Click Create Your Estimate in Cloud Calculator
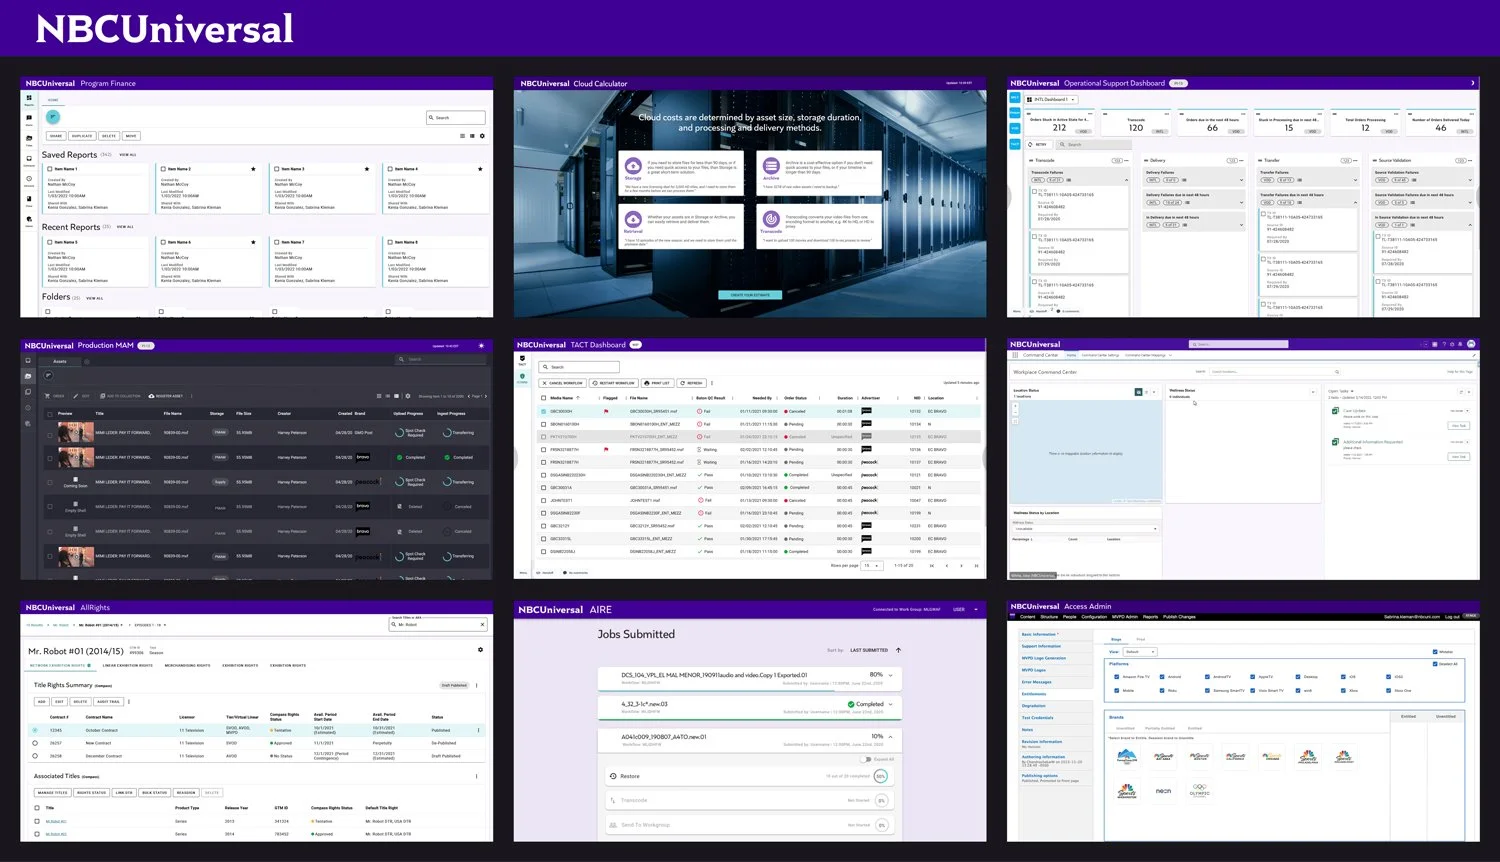The image size is (1500, 862). click(750, 295)
